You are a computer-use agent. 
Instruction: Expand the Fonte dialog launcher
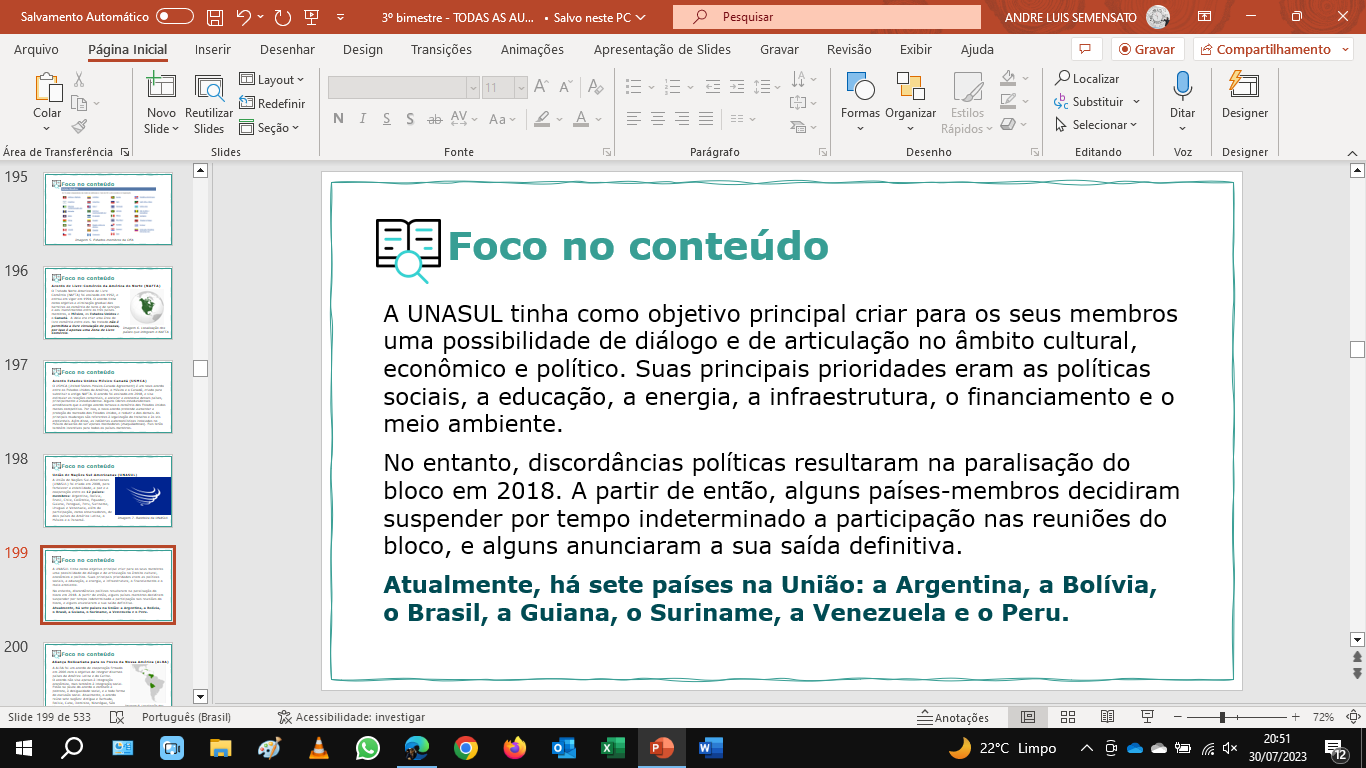(x=607, y=152)
